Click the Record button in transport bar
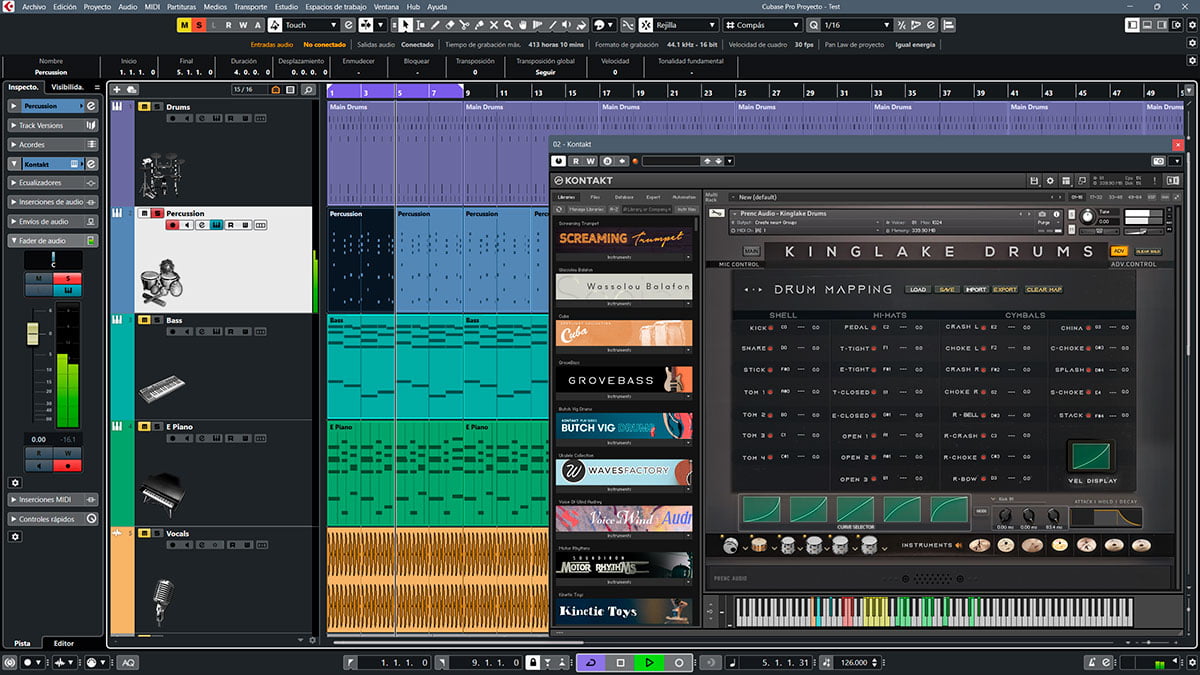 (x=679, y=663)
